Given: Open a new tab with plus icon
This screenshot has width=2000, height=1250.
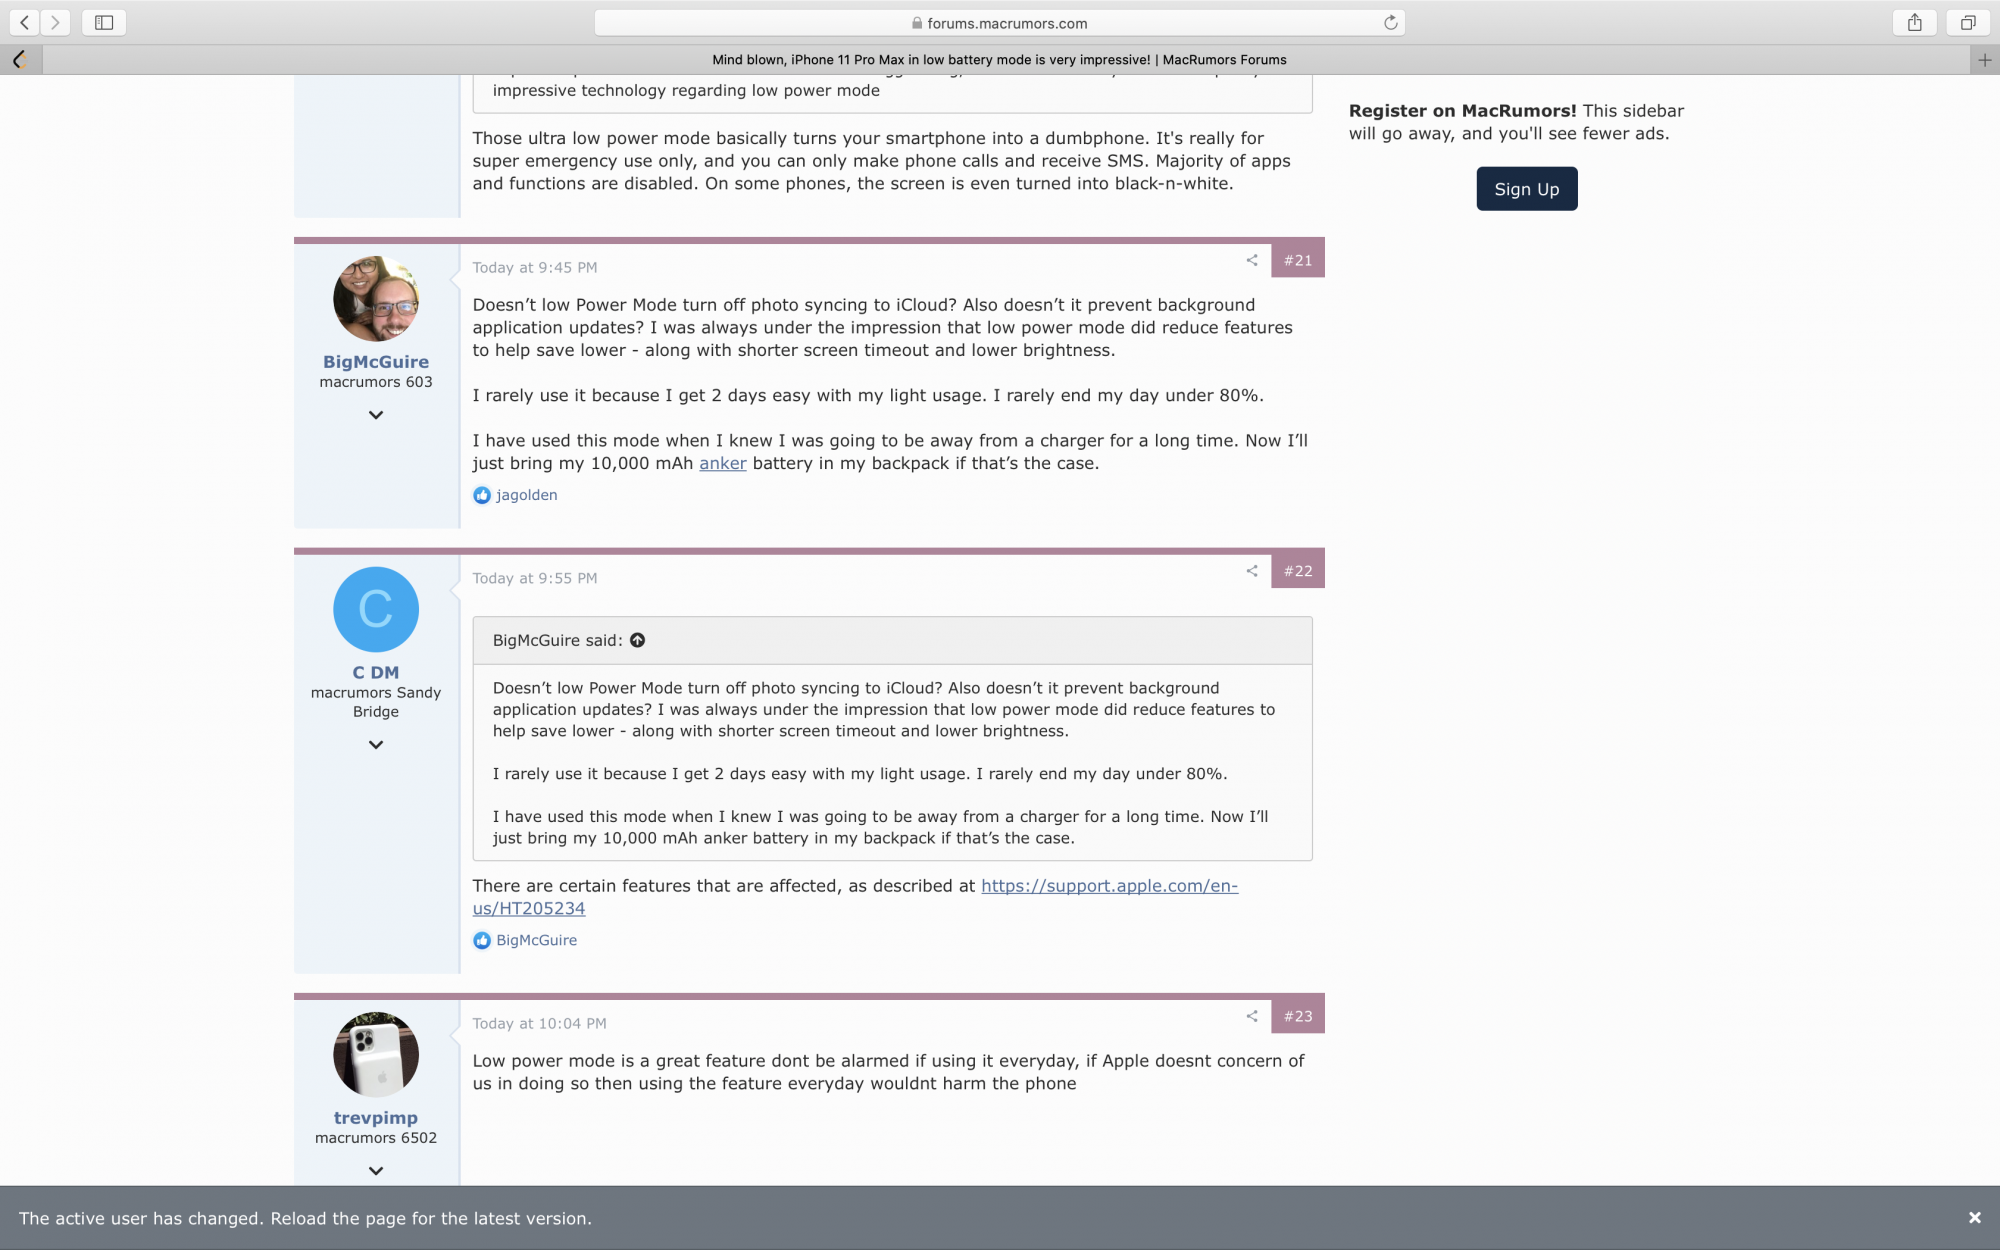Looking at the screenshot, I should click(x=1984, y=60).
